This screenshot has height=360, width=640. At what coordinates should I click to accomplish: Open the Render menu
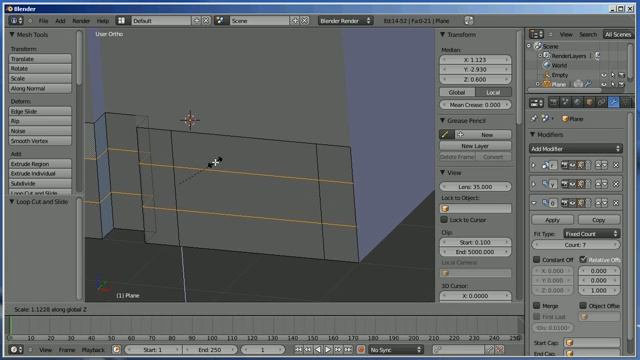coord(81,20)
